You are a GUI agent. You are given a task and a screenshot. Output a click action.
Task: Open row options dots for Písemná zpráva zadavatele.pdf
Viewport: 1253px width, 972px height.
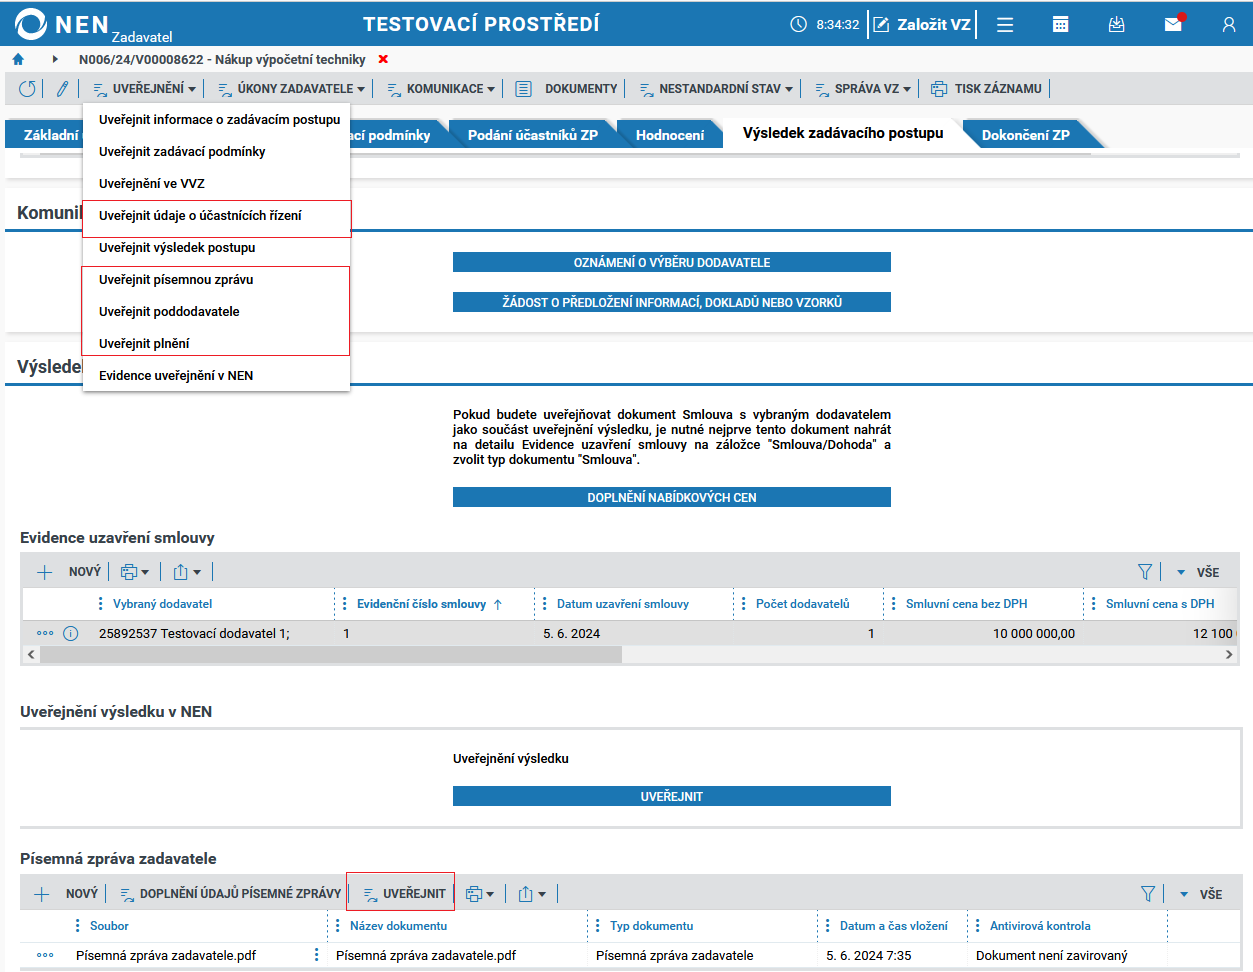point(45,955)
